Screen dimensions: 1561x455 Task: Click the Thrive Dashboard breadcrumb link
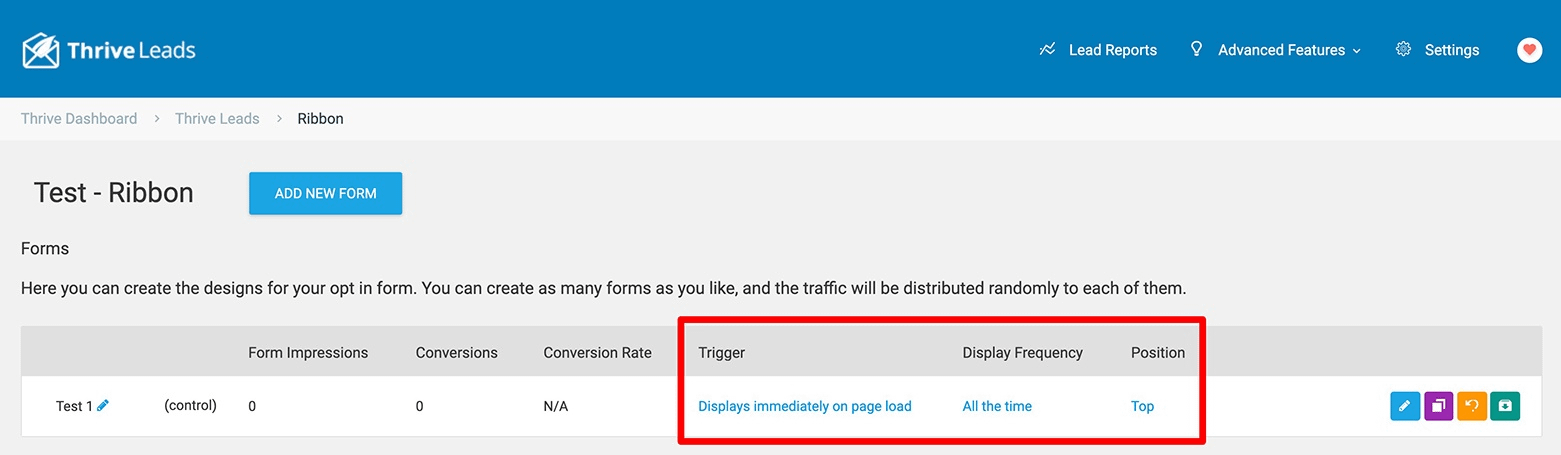pos(79,118)
